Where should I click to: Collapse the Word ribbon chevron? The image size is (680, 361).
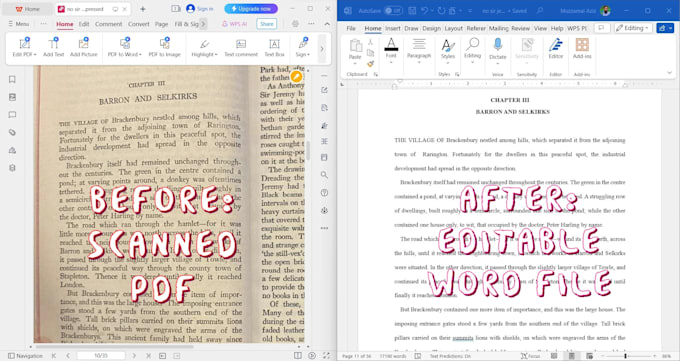(669, 72)
